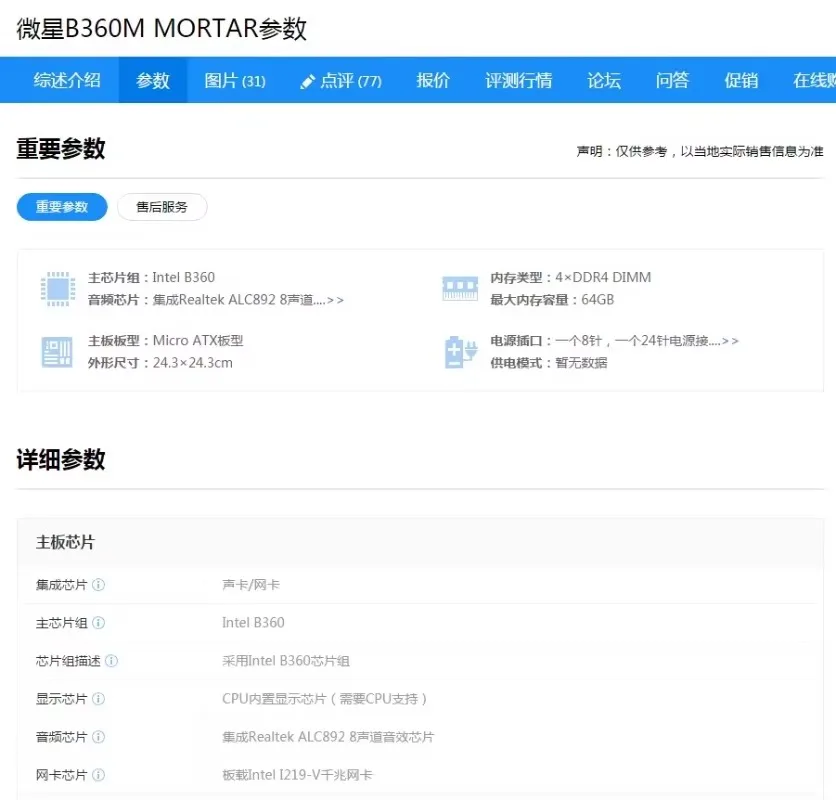Image resolution: width=836 pixels, height=800 pixels.
Task: Select the 重要参数 pill button
Action: 62,207
